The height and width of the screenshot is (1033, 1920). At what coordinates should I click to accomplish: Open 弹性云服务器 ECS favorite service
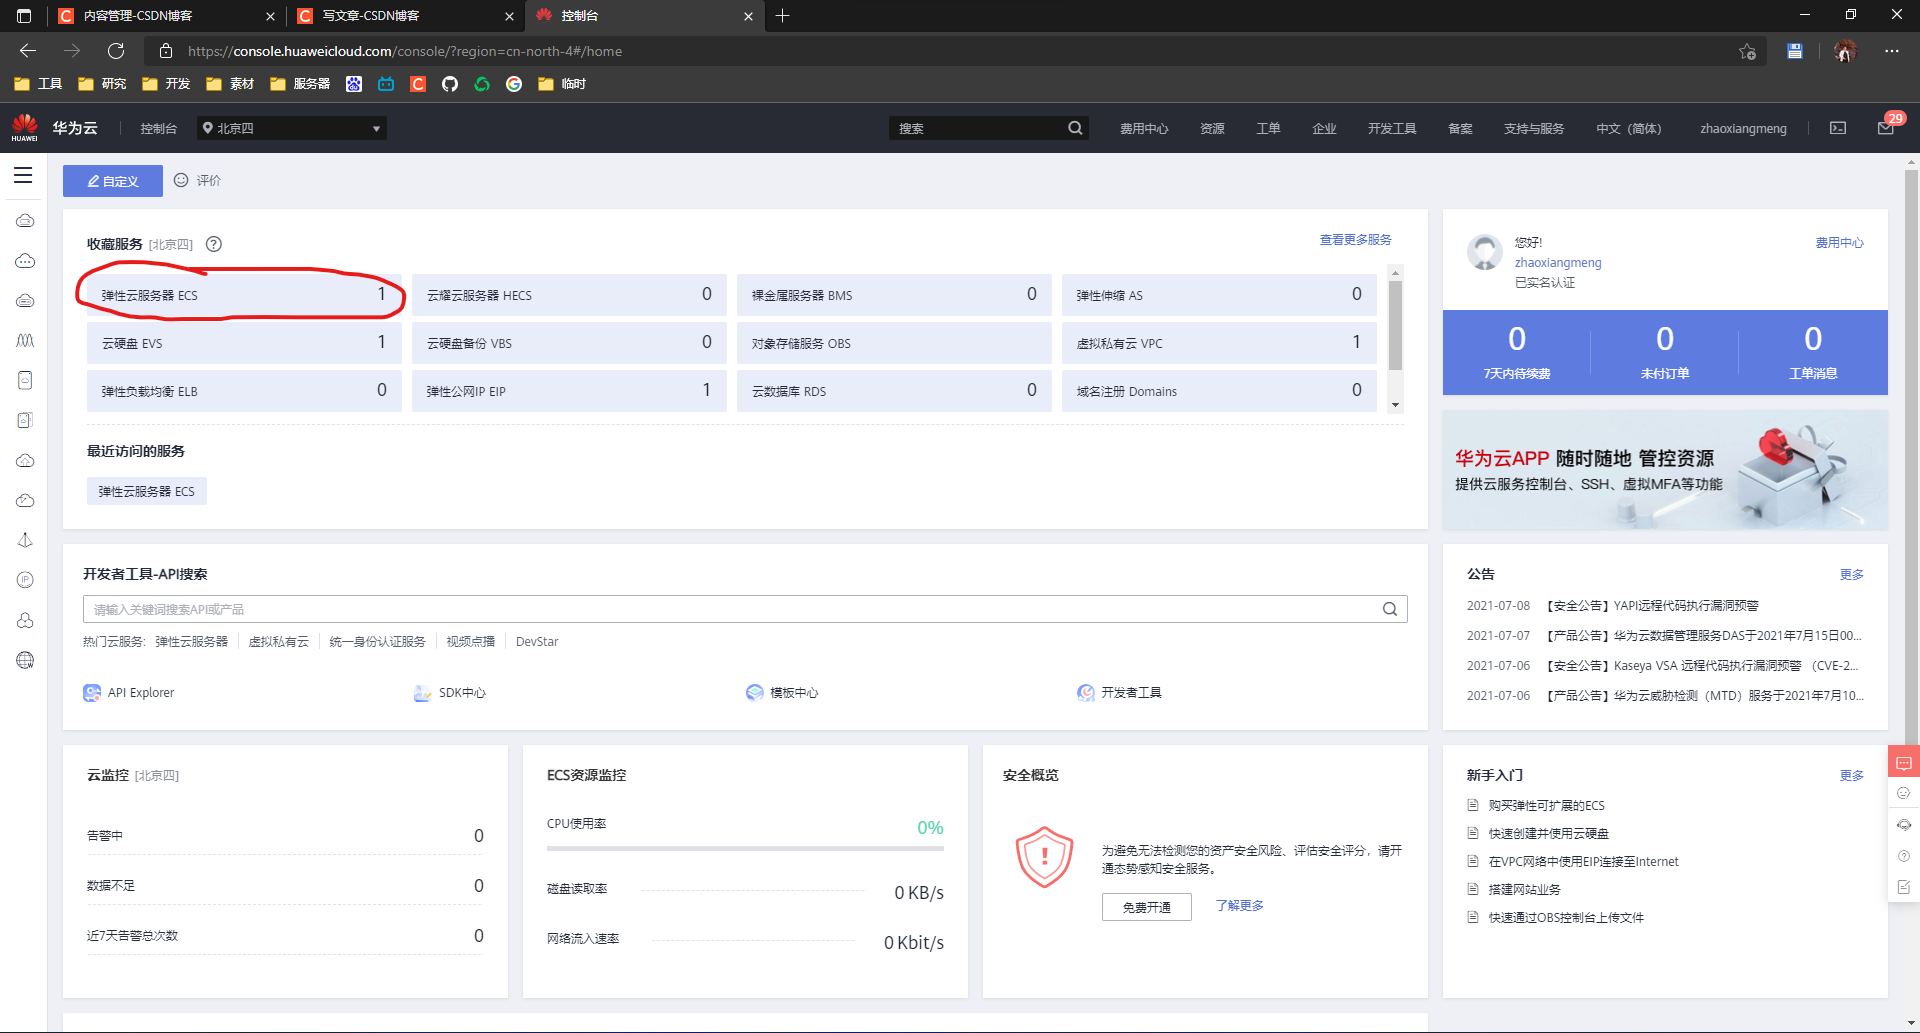(244, 295)
